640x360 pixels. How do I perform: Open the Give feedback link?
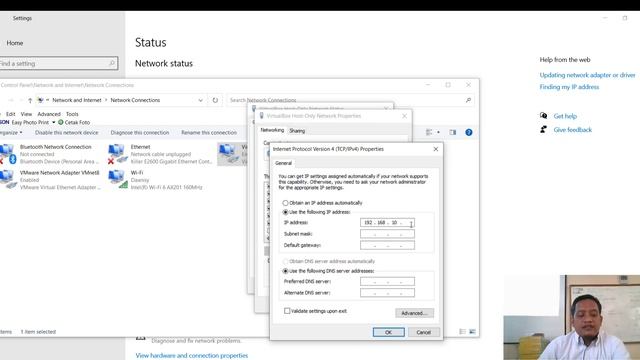(573, 130)
